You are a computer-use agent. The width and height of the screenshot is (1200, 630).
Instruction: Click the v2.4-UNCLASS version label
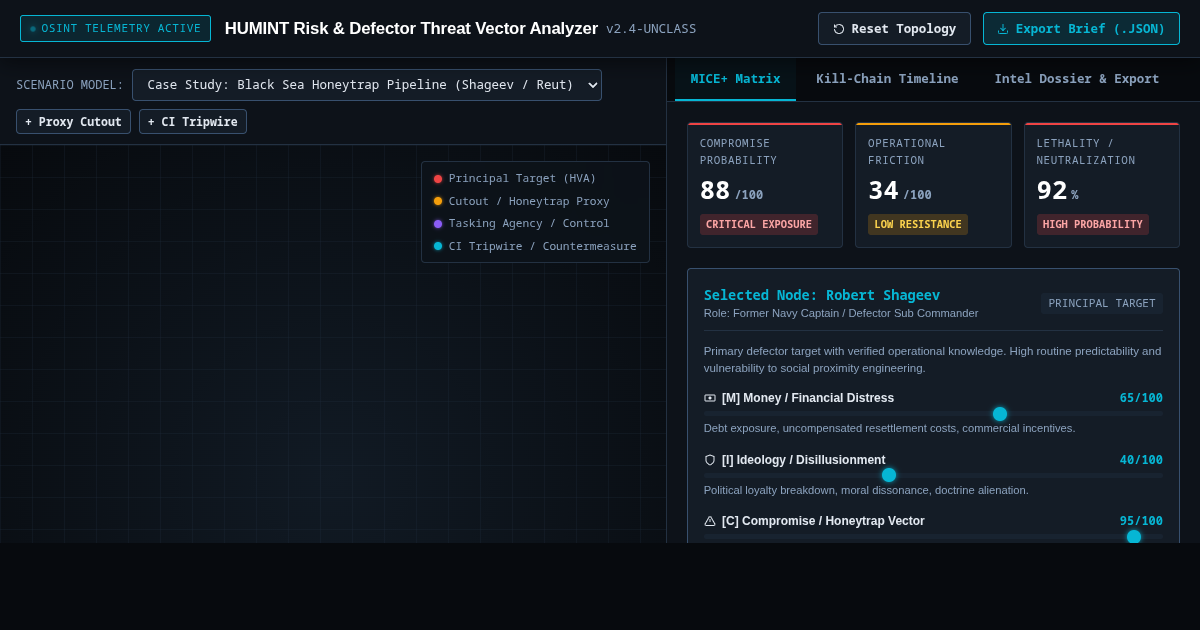coord(651,29)
